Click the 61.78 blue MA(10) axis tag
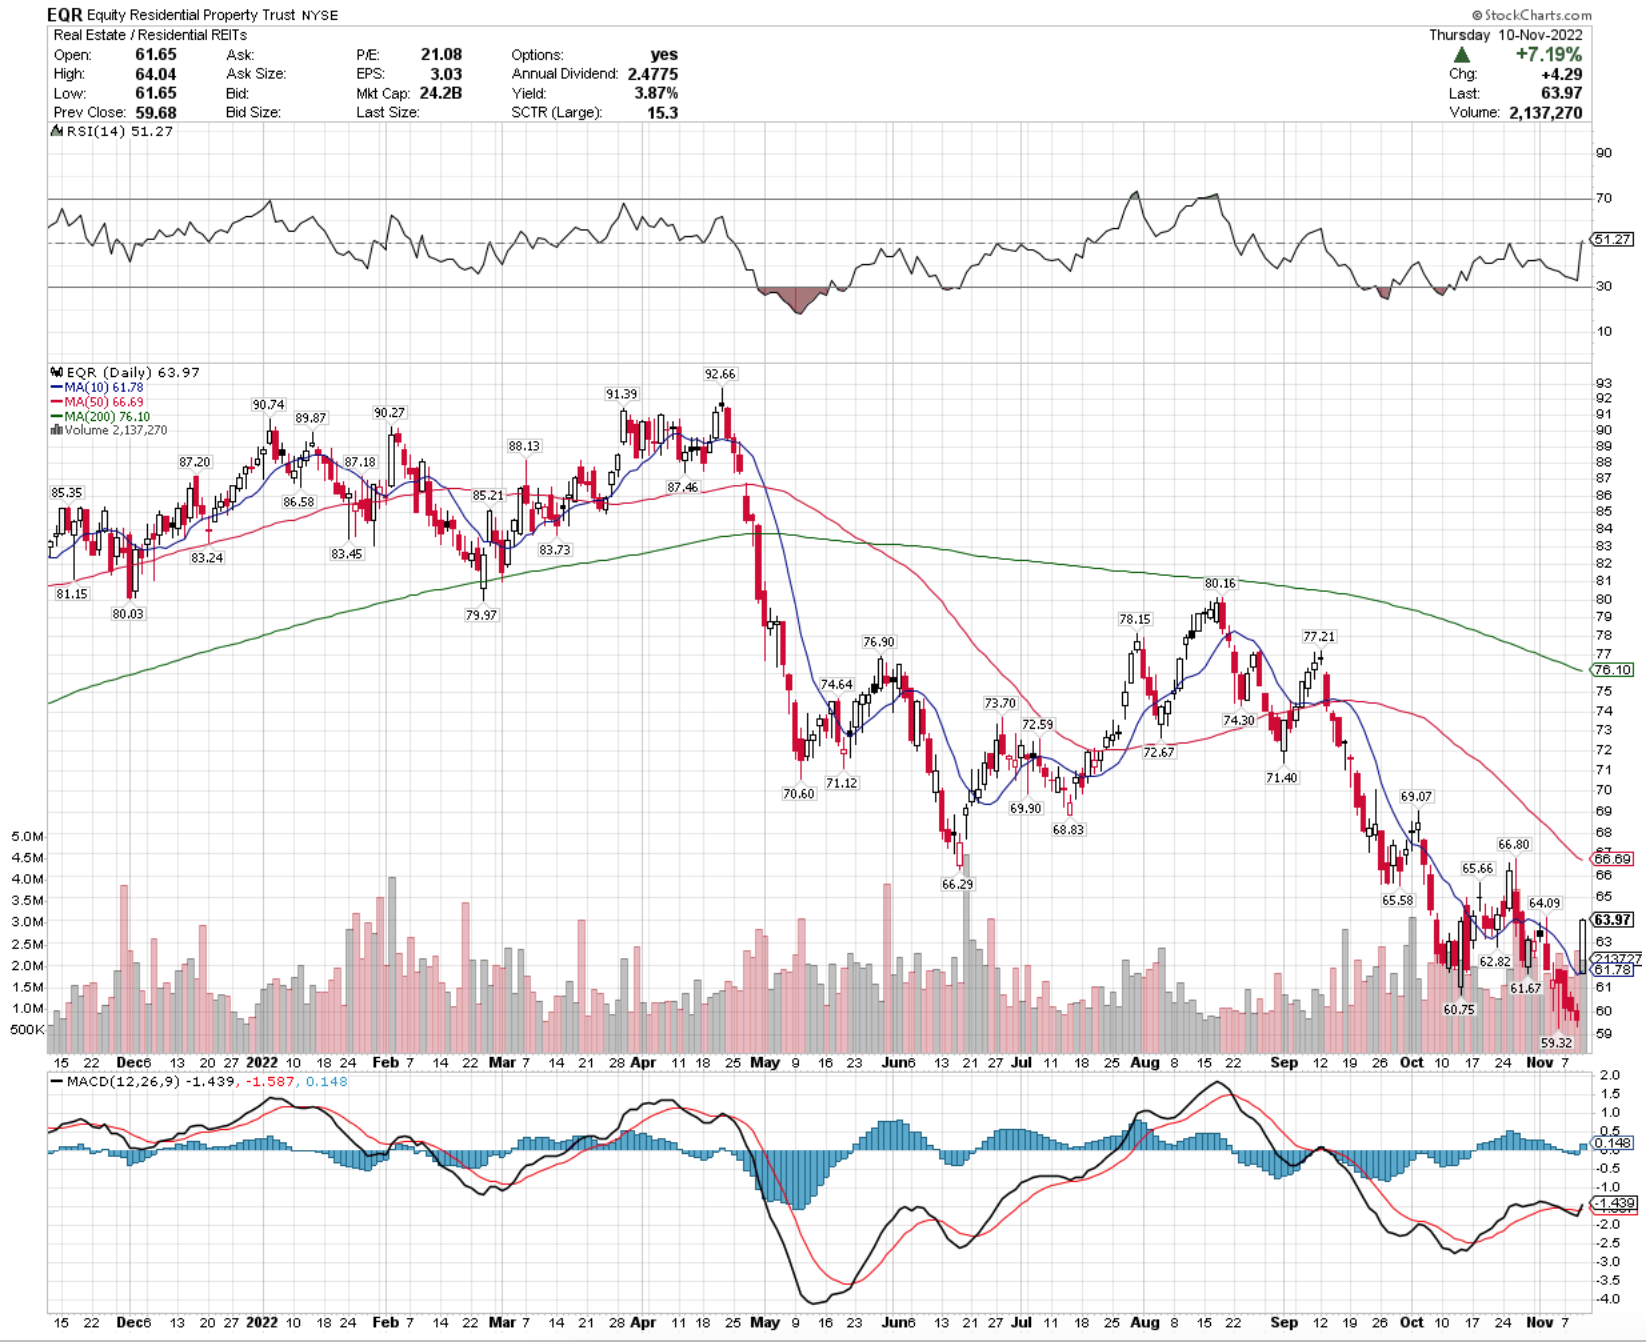Image resolution: width=1646 pixels, height=1342 pixels. coord(1612,970)
